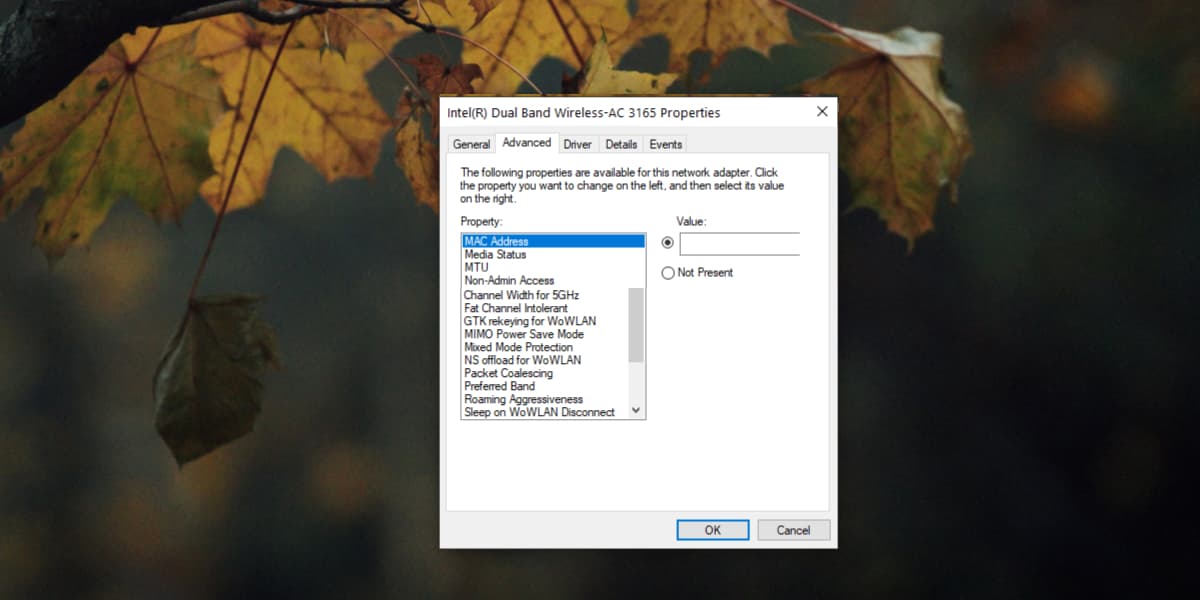Switch to the Events tab

coord(666,145)
